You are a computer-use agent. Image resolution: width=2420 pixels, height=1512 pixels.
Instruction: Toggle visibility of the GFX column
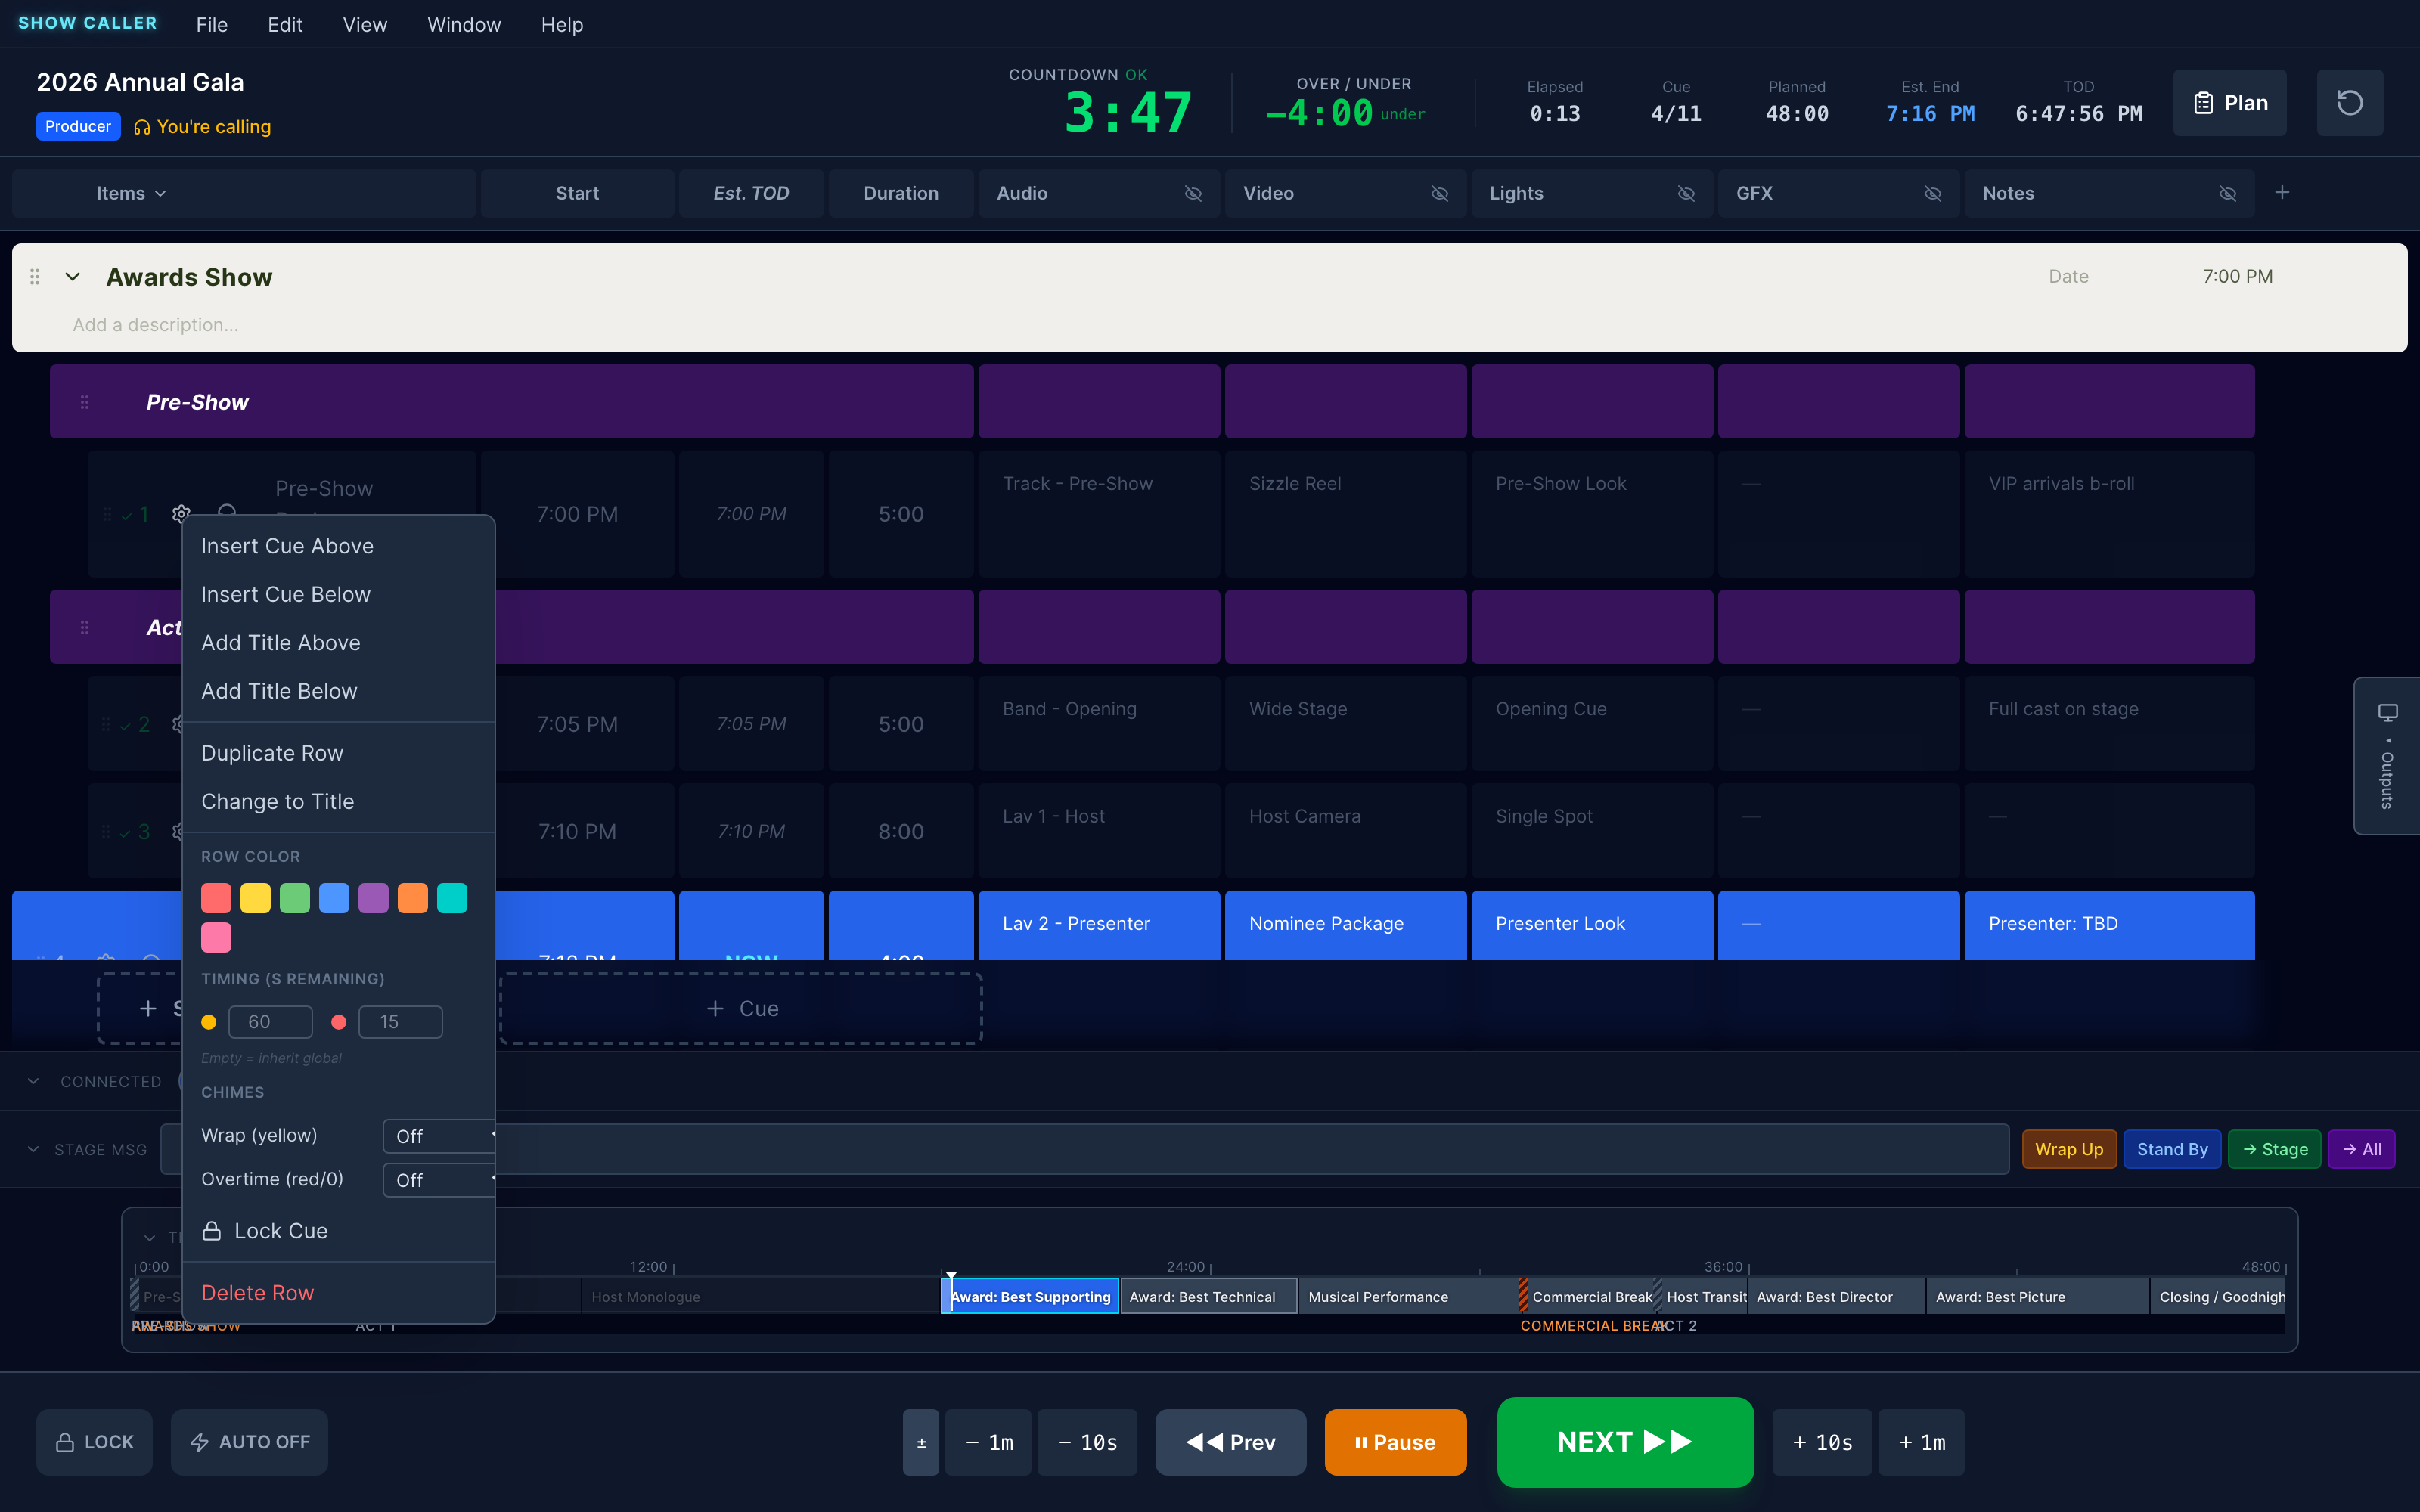click(x=1933, y=194)
